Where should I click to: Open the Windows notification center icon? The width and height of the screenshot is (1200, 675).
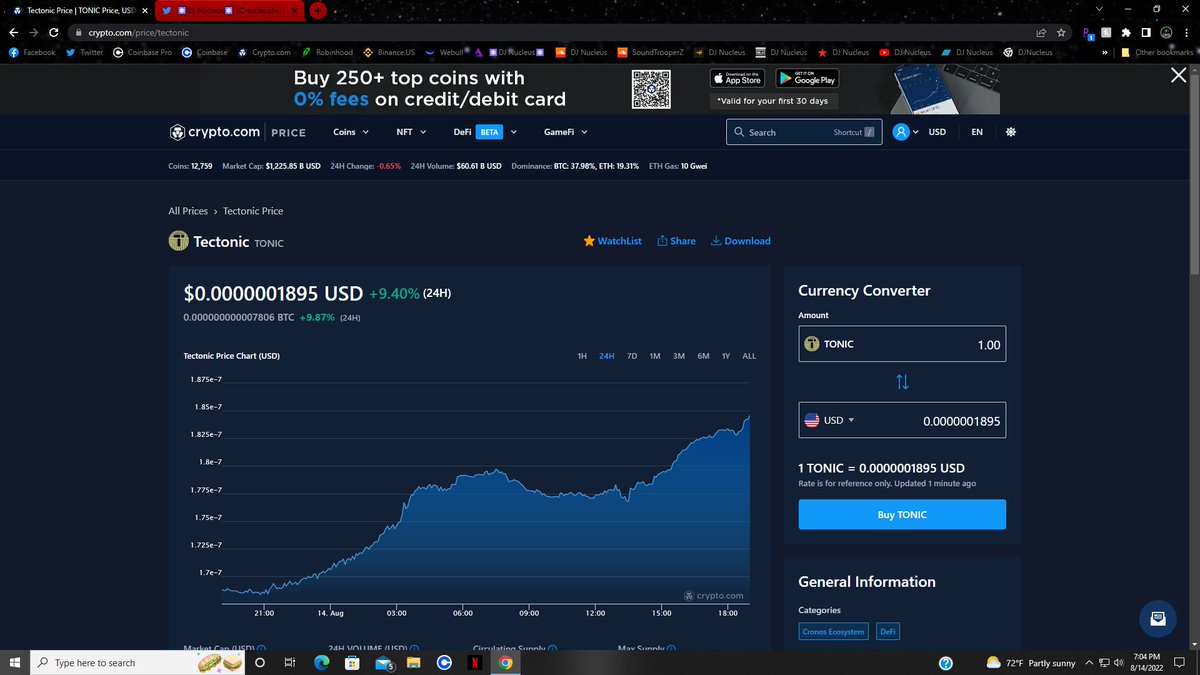(1180, 662)
